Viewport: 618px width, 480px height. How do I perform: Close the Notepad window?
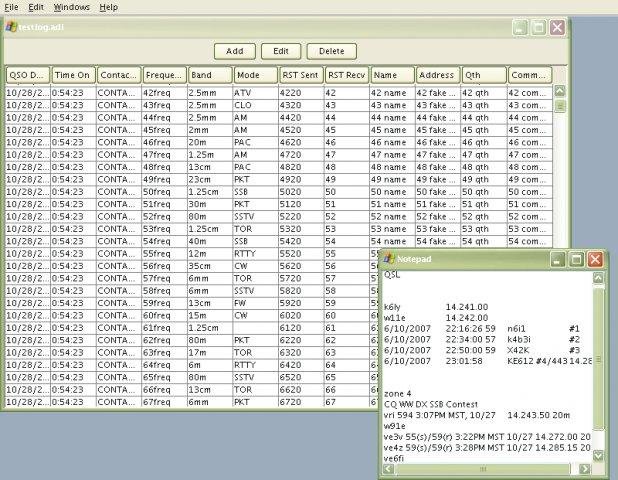coord(595,259)
